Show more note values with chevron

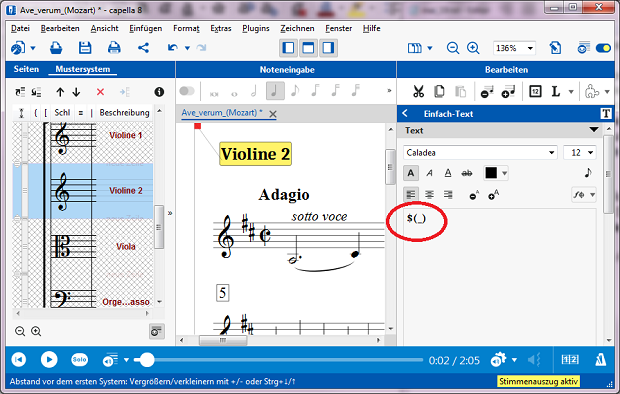389,91
